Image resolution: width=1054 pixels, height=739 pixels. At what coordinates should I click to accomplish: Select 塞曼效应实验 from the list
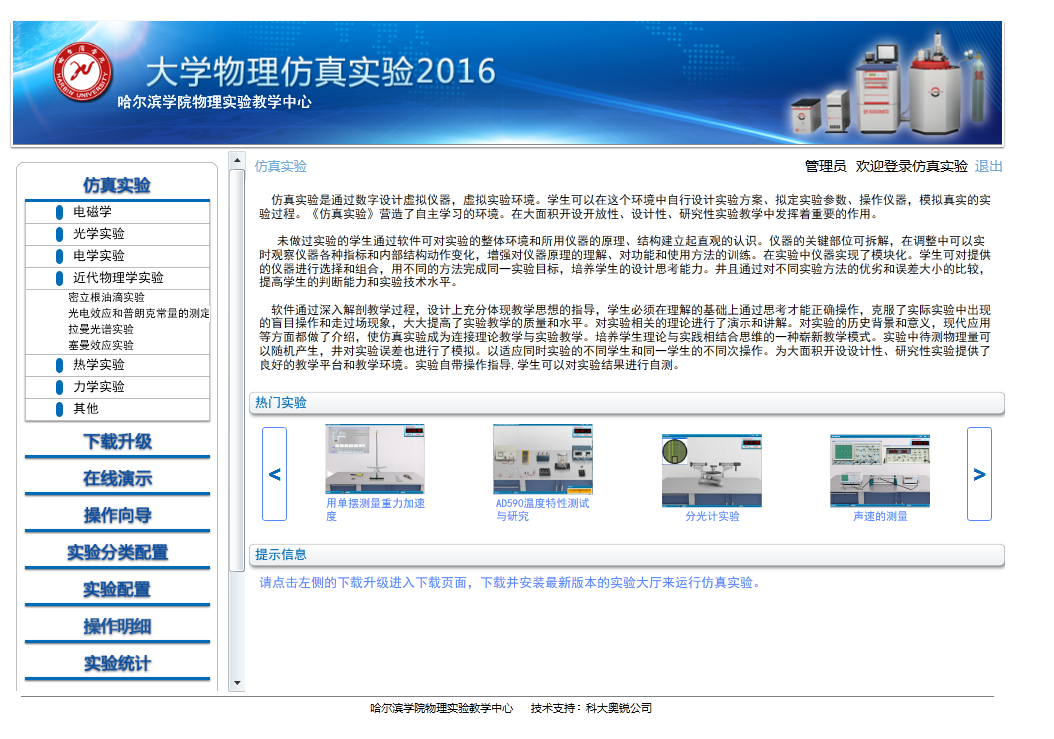[x=100, y=345]
